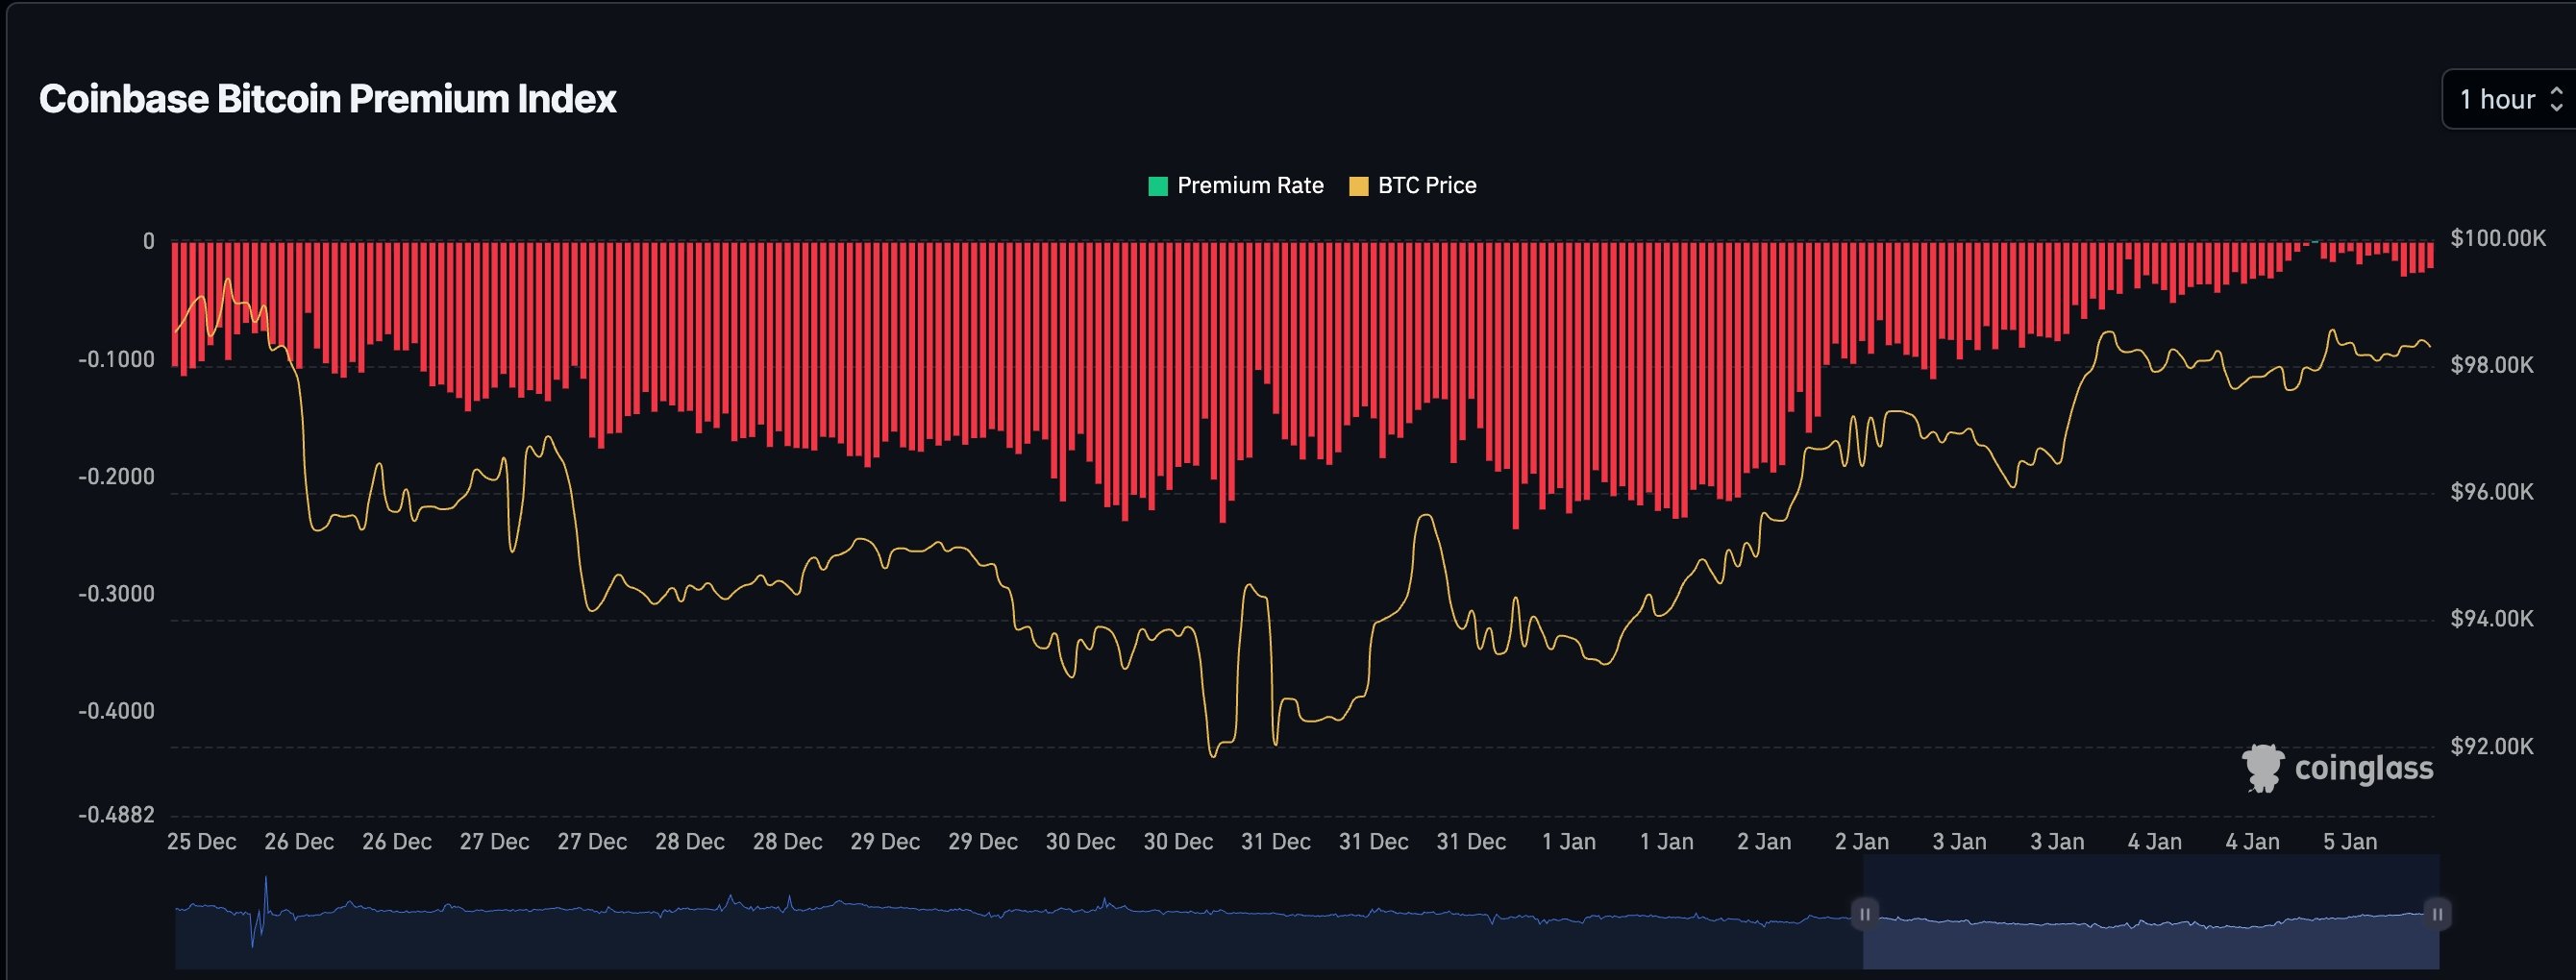Click the Coinbase Bitcoin Premium Index title
2576x980 pixels.
click(328, 98)
